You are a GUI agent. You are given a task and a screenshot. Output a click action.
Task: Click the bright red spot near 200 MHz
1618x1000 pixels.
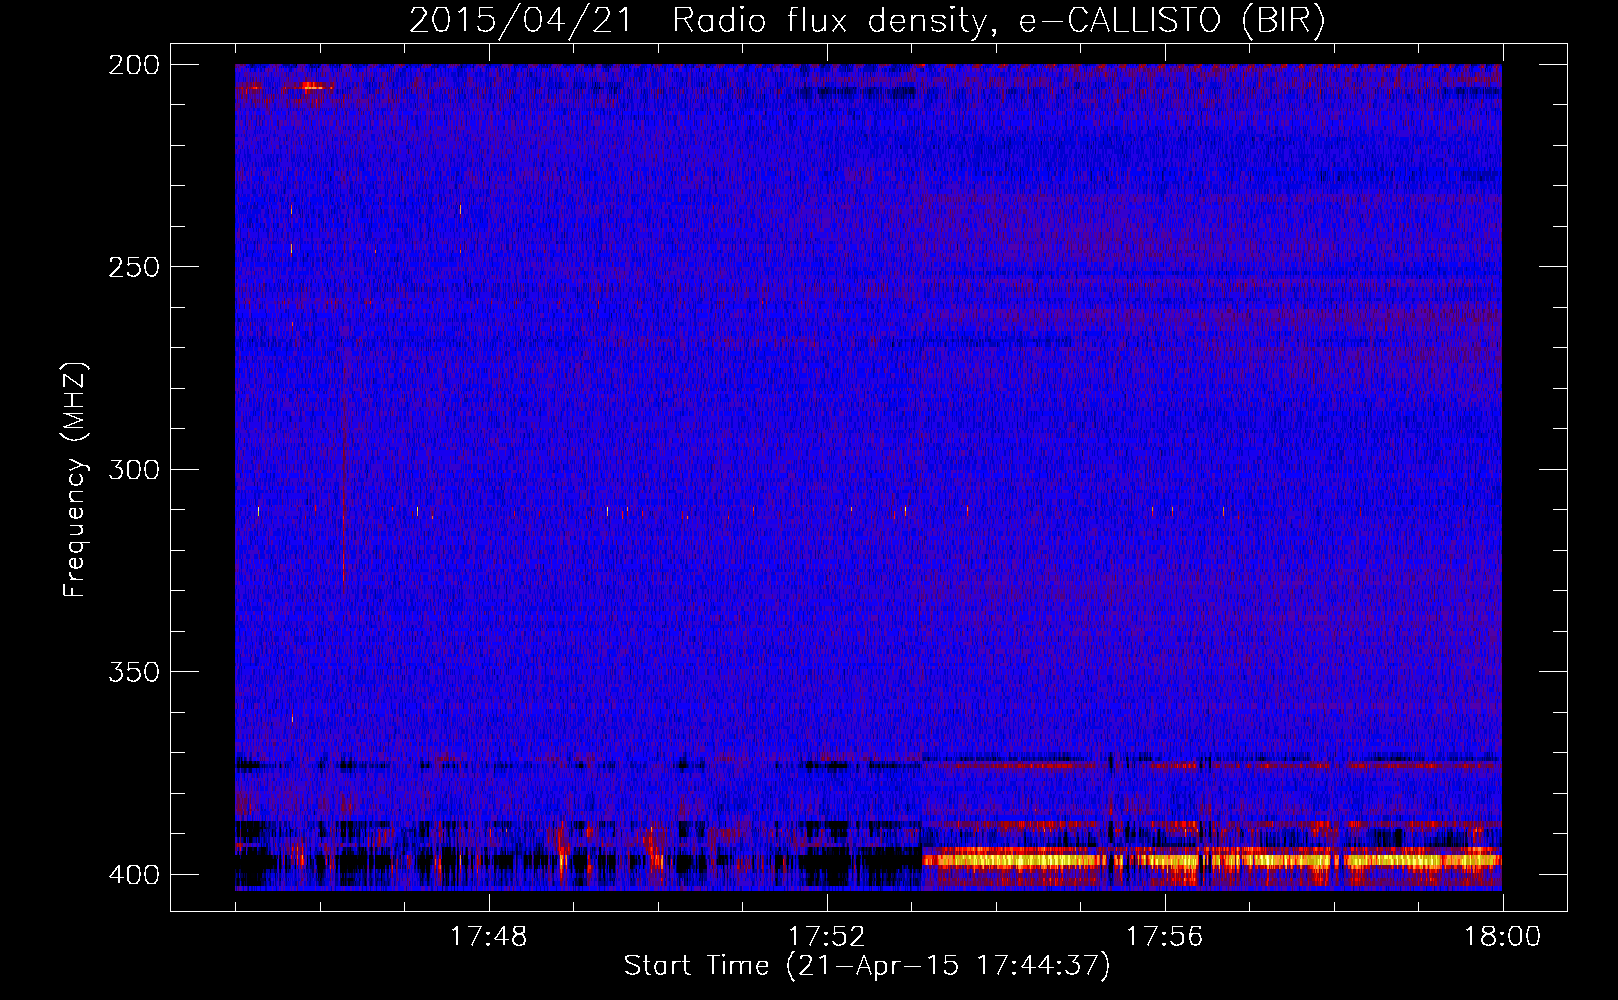[313, 87]
